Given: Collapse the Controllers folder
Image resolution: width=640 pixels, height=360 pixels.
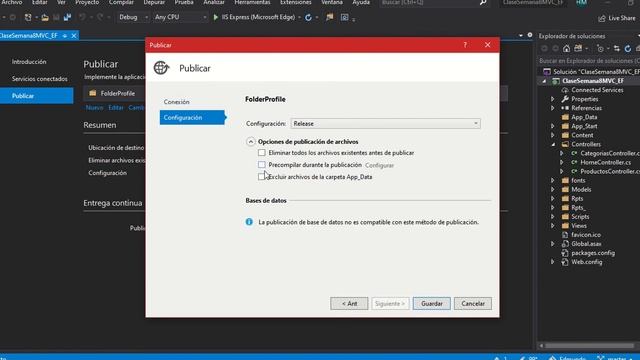Looking at the screenshot, I should pyautogui.click(x=553, y=144).
